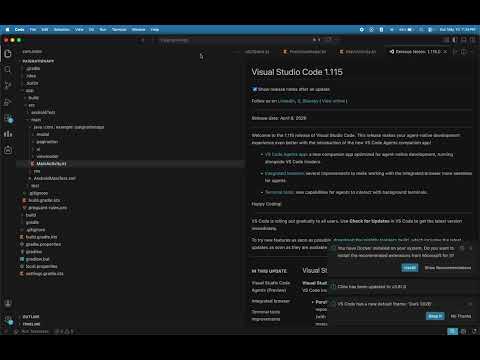The width and height of the screenshot is (480, 360).
Task: Click the Apple menu logo
Action: (7, 29)
